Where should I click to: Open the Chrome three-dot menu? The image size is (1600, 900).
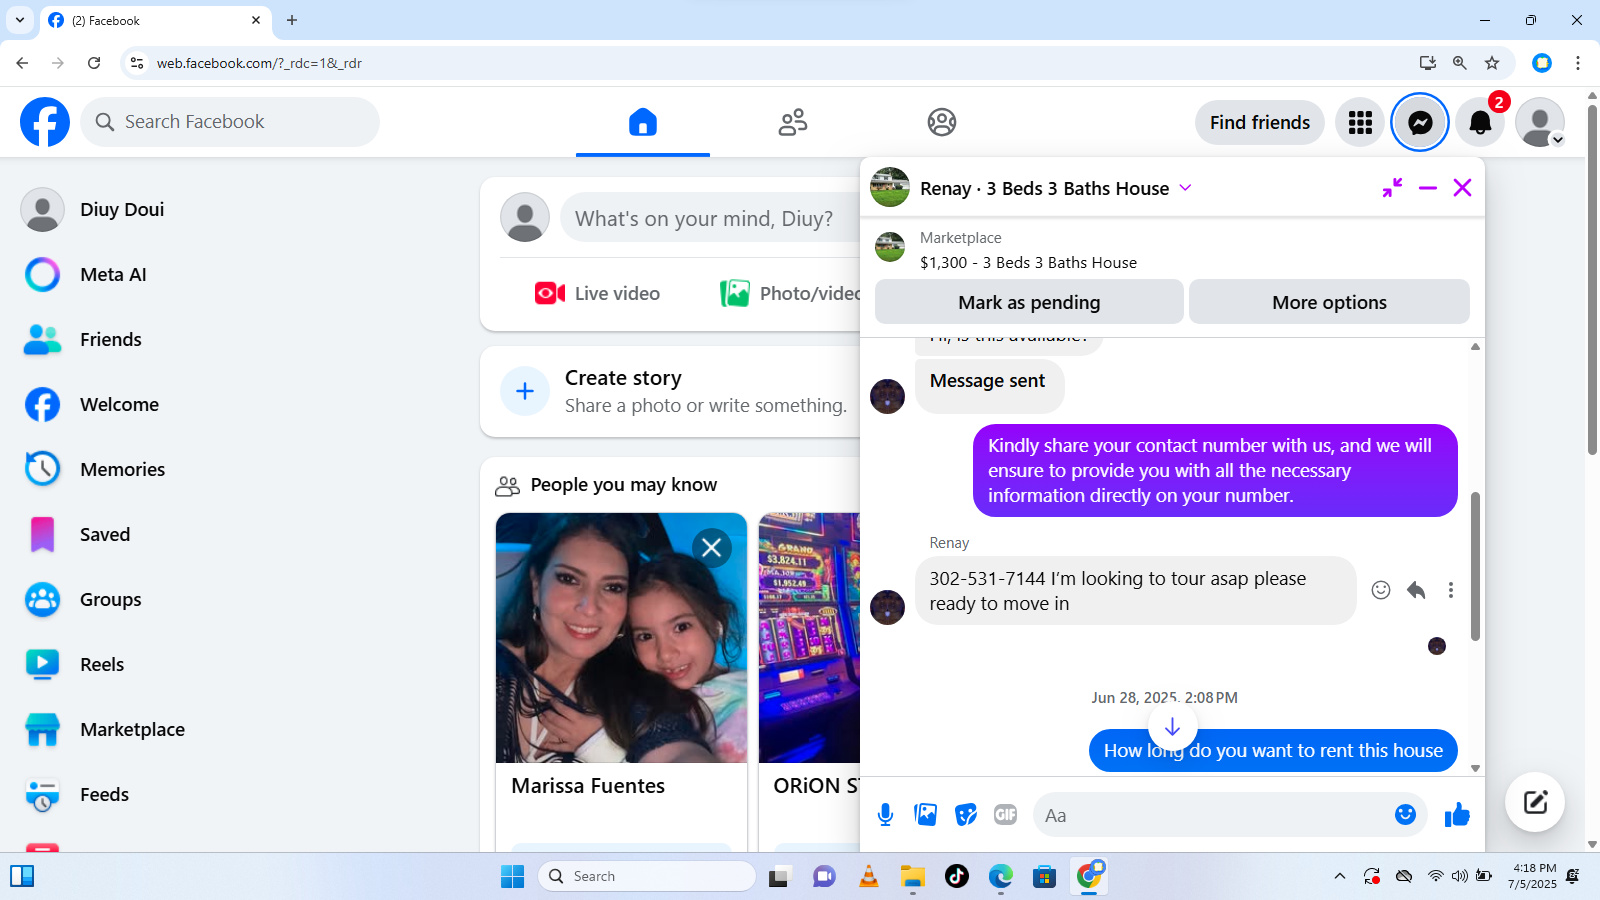click(x=1578, y=63)
